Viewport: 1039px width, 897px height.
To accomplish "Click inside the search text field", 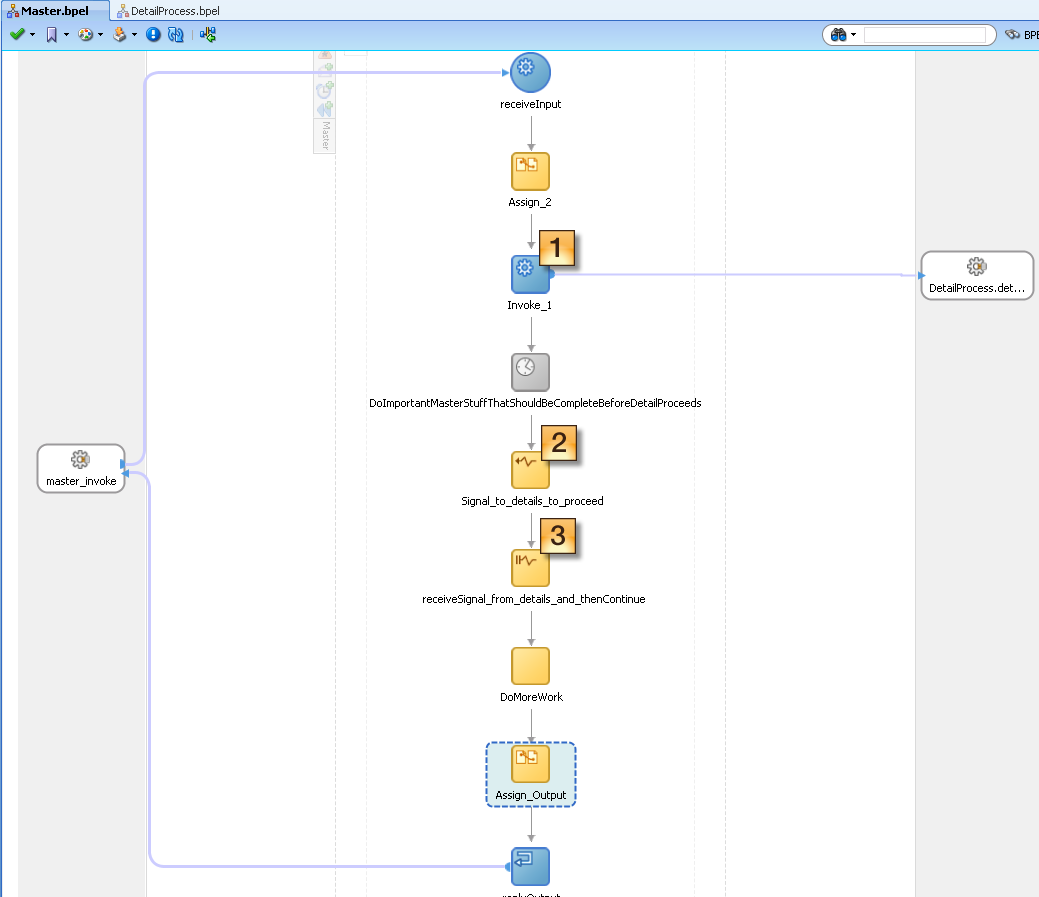I will [x=923, y=35].
